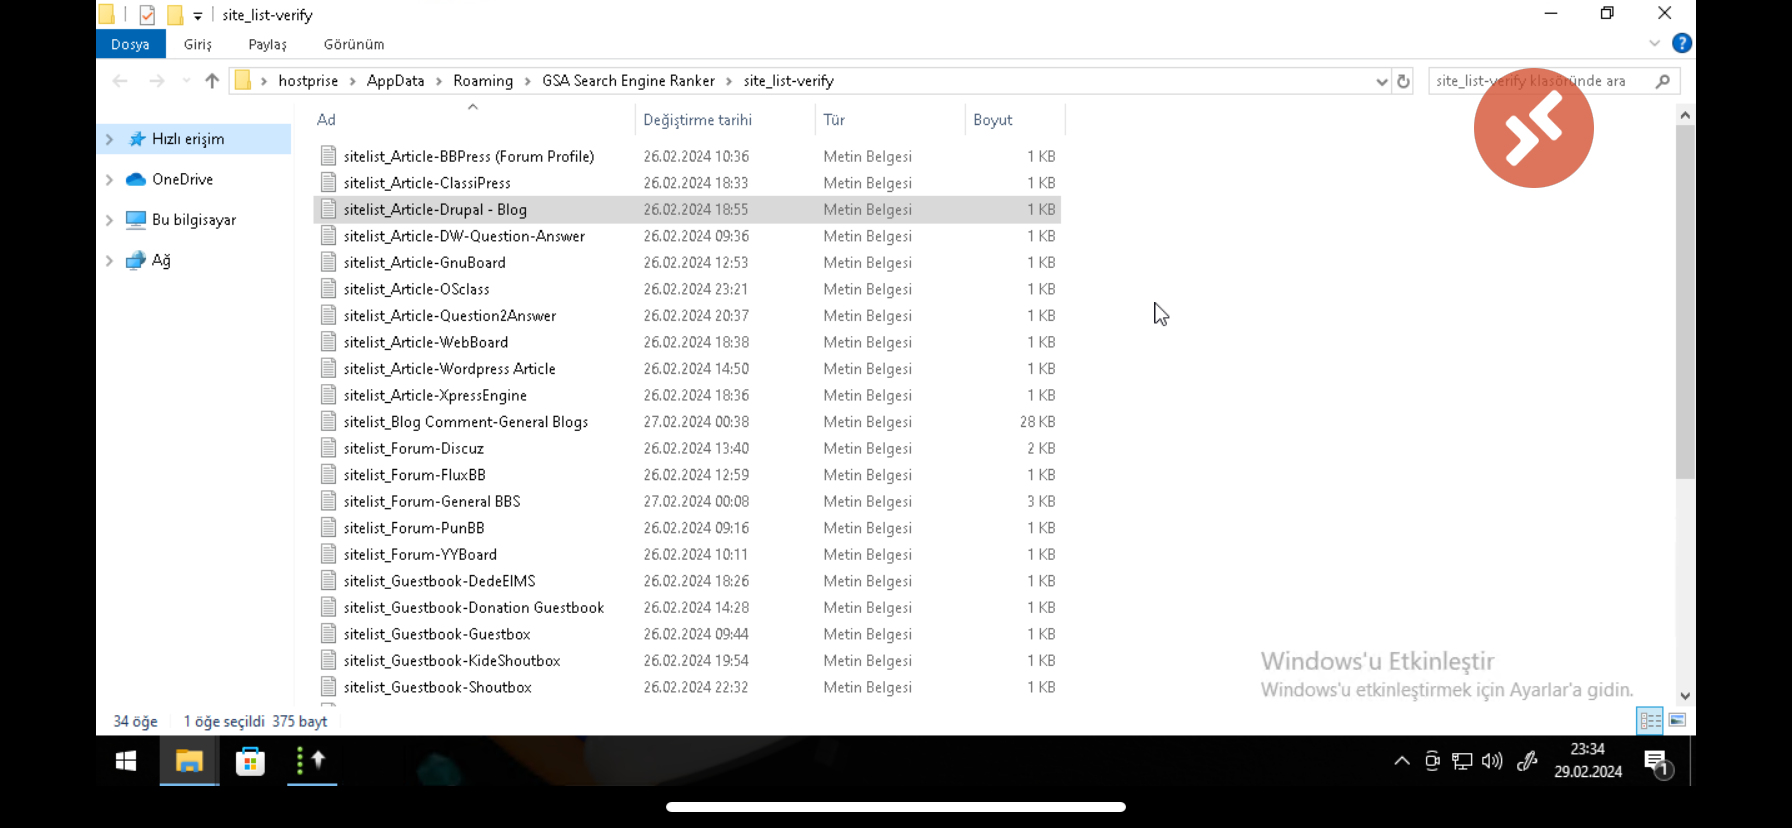Sort by Değiştirme tarihi column header

click(x=697, y=120)
